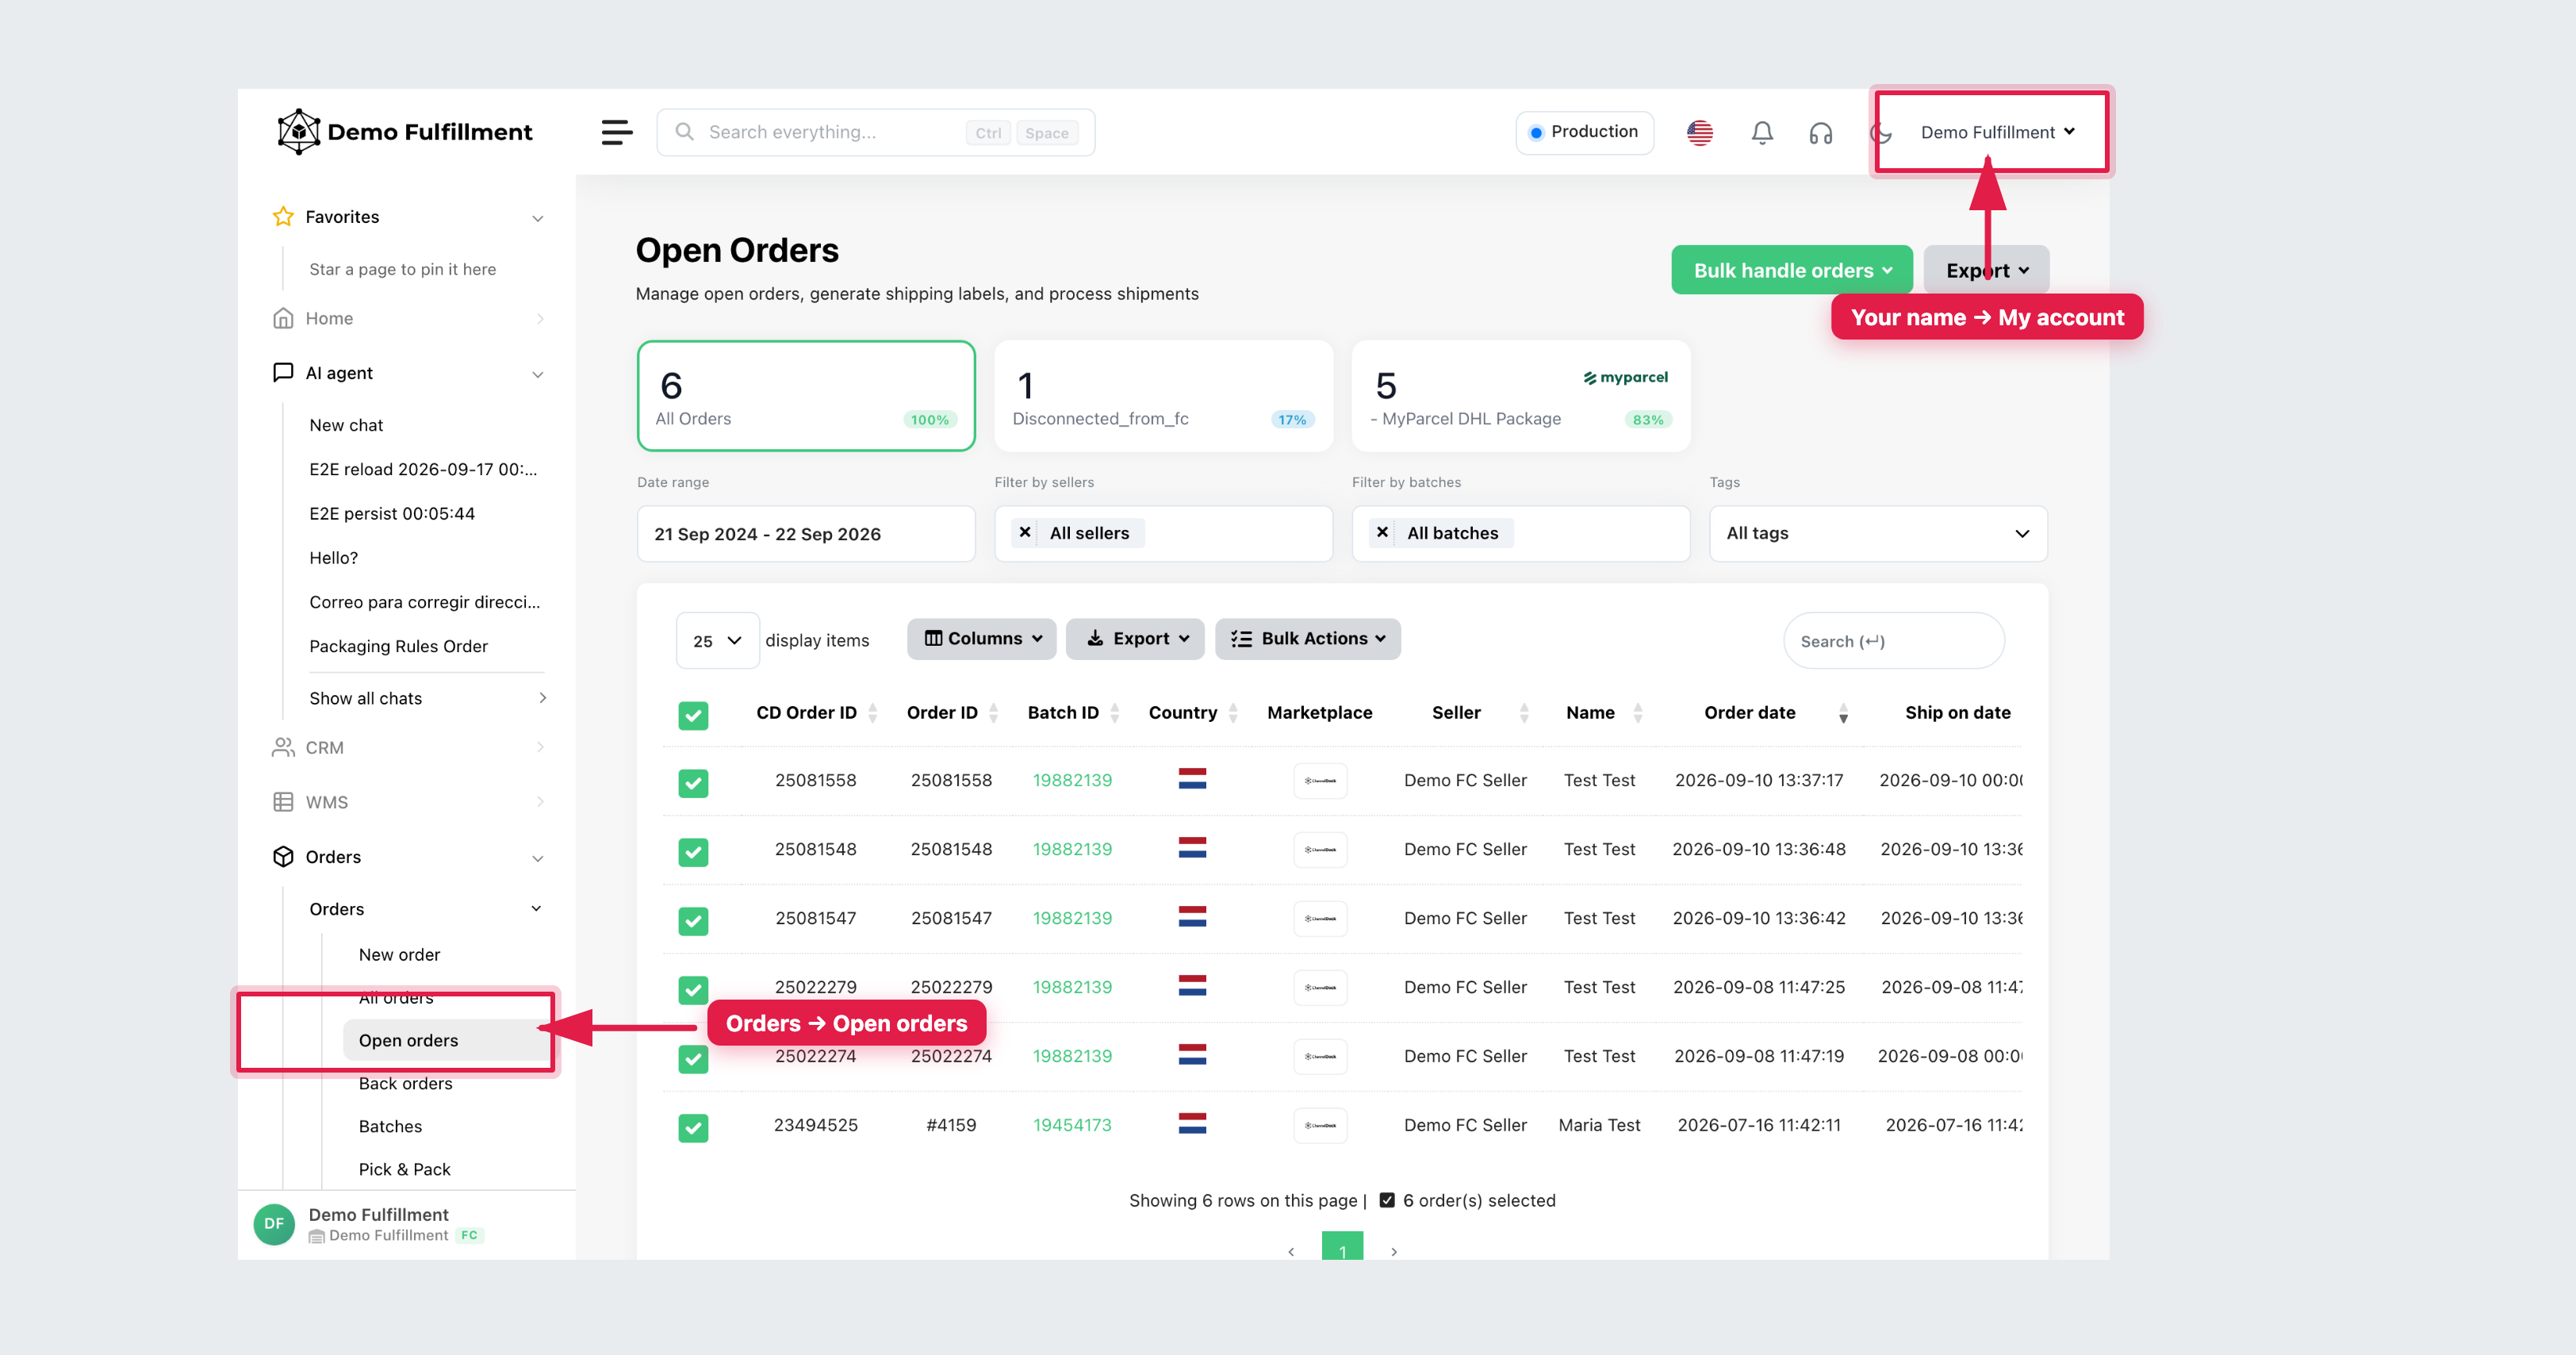Open the Demo Fulfillment account dropdown
The image size is (2576, 1355).
[x=1997, y=132]
